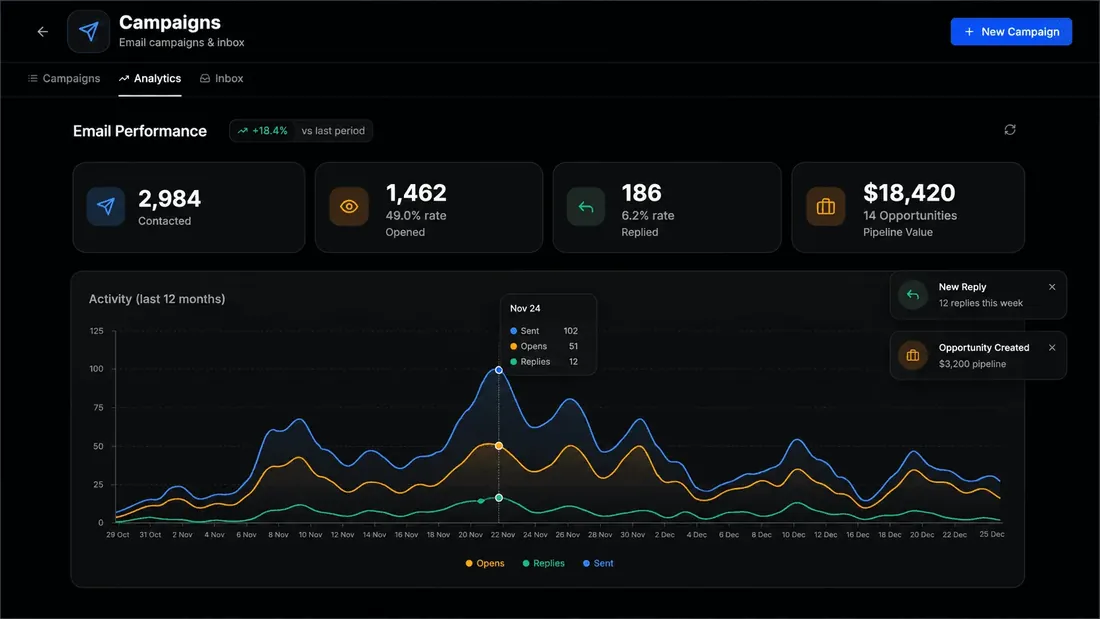This screenshot has width=1100, height=619.
Task: Click the Pipeline Value briefcase icon
Action: pos(826,206)
